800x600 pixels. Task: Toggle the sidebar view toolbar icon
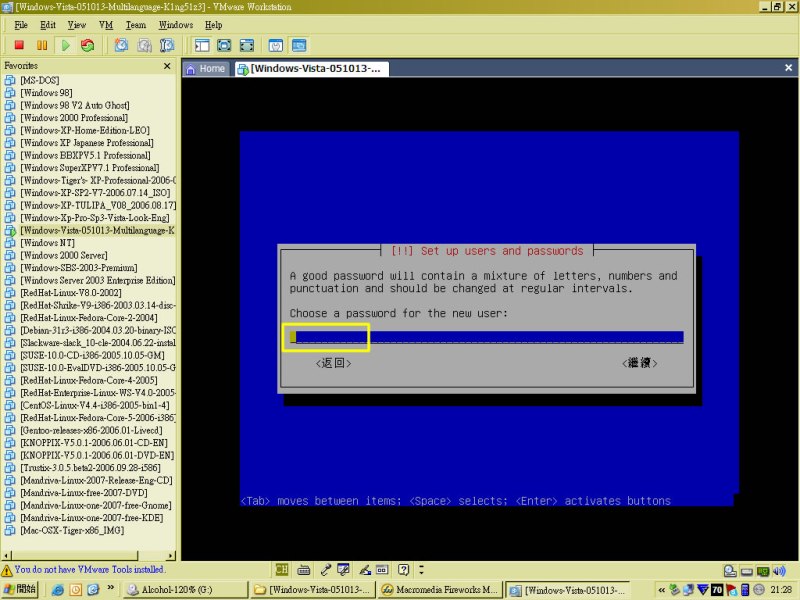[202, 45]
